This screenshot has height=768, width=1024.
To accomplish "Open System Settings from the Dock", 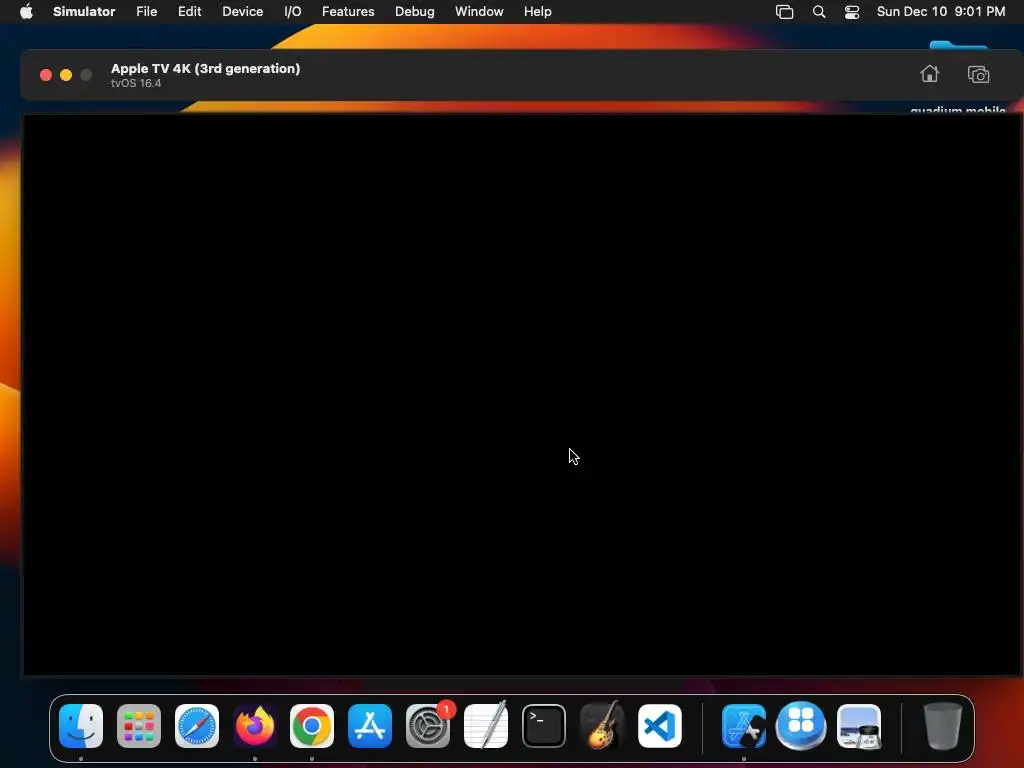I will (428, 726).
